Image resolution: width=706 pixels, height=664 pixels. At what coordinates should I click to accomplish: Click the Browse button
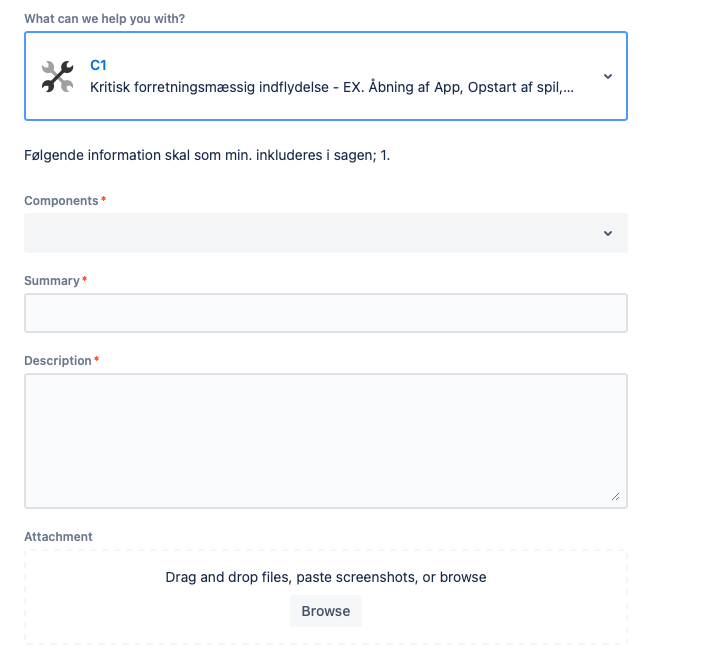326,611
